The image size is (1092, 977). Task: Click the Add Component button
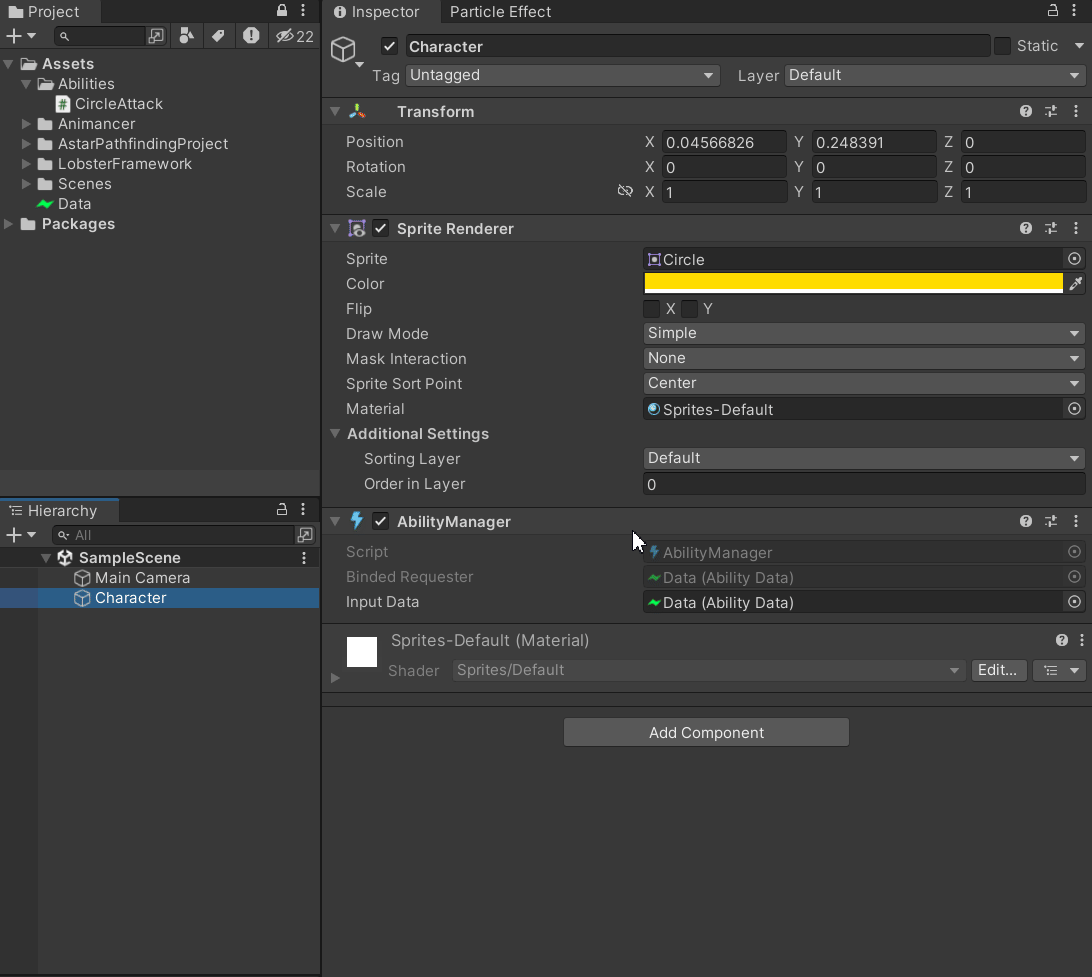(706, 733)
